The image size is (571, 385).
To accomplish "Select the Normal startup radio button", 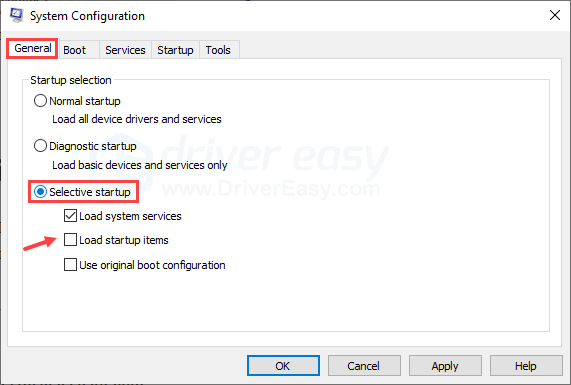I will click(40, 101).
